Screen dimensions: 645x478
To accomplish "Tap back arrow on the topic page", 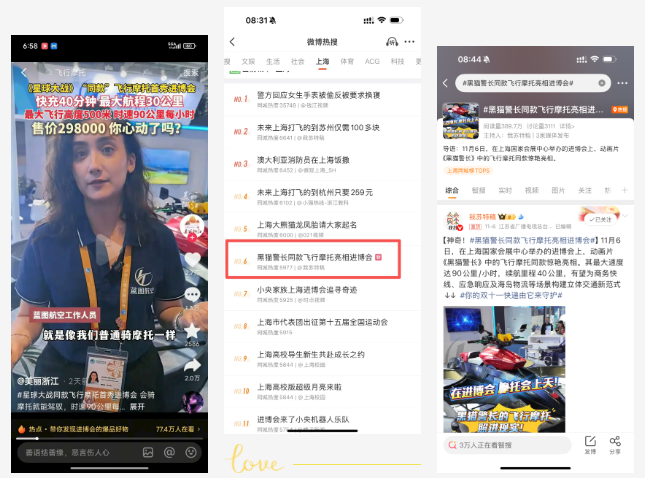I will coord(445,83).
